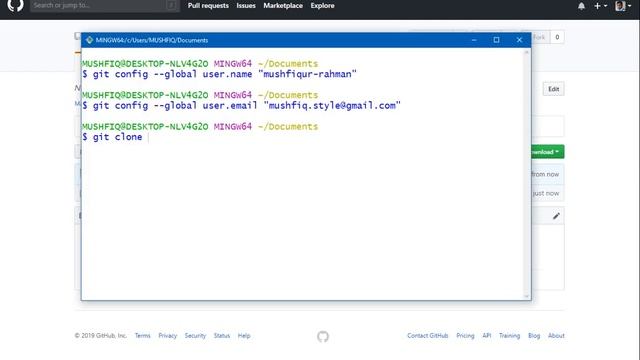Open the Security footer link
The height and width of the screenshot is (360, 640).
pyautogui.click(x=195, y=336)
